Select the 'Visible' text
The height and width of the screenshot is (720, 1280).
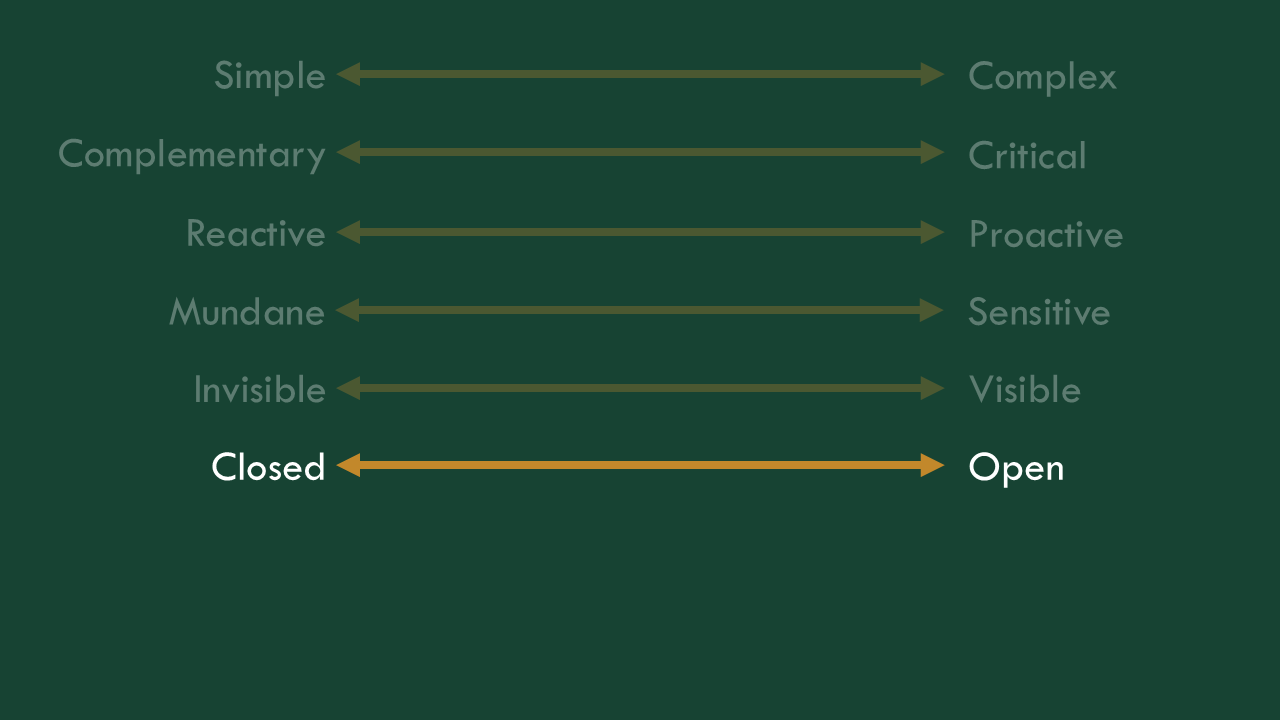click(x=1024, y=389)
